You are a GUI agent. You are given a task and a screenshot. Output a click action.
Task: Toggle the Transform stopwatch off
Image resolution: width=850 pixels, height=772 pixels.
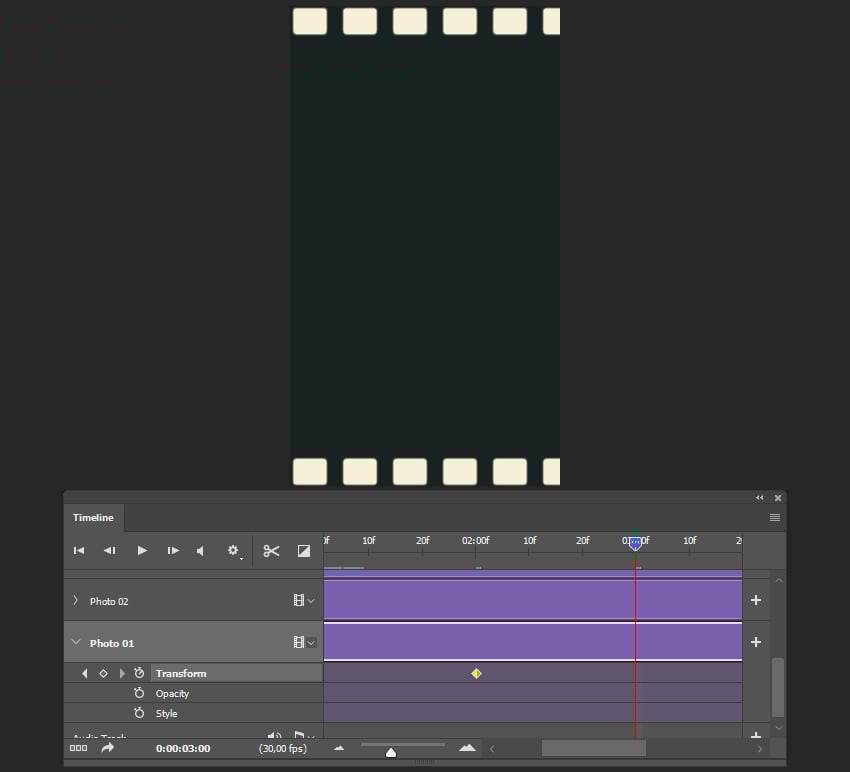pyautogui.click(x=137, y=673)
